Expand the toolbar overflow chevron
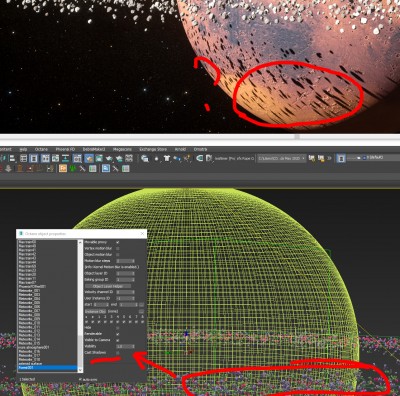This screenshot has height=396, width=400. 329,158
